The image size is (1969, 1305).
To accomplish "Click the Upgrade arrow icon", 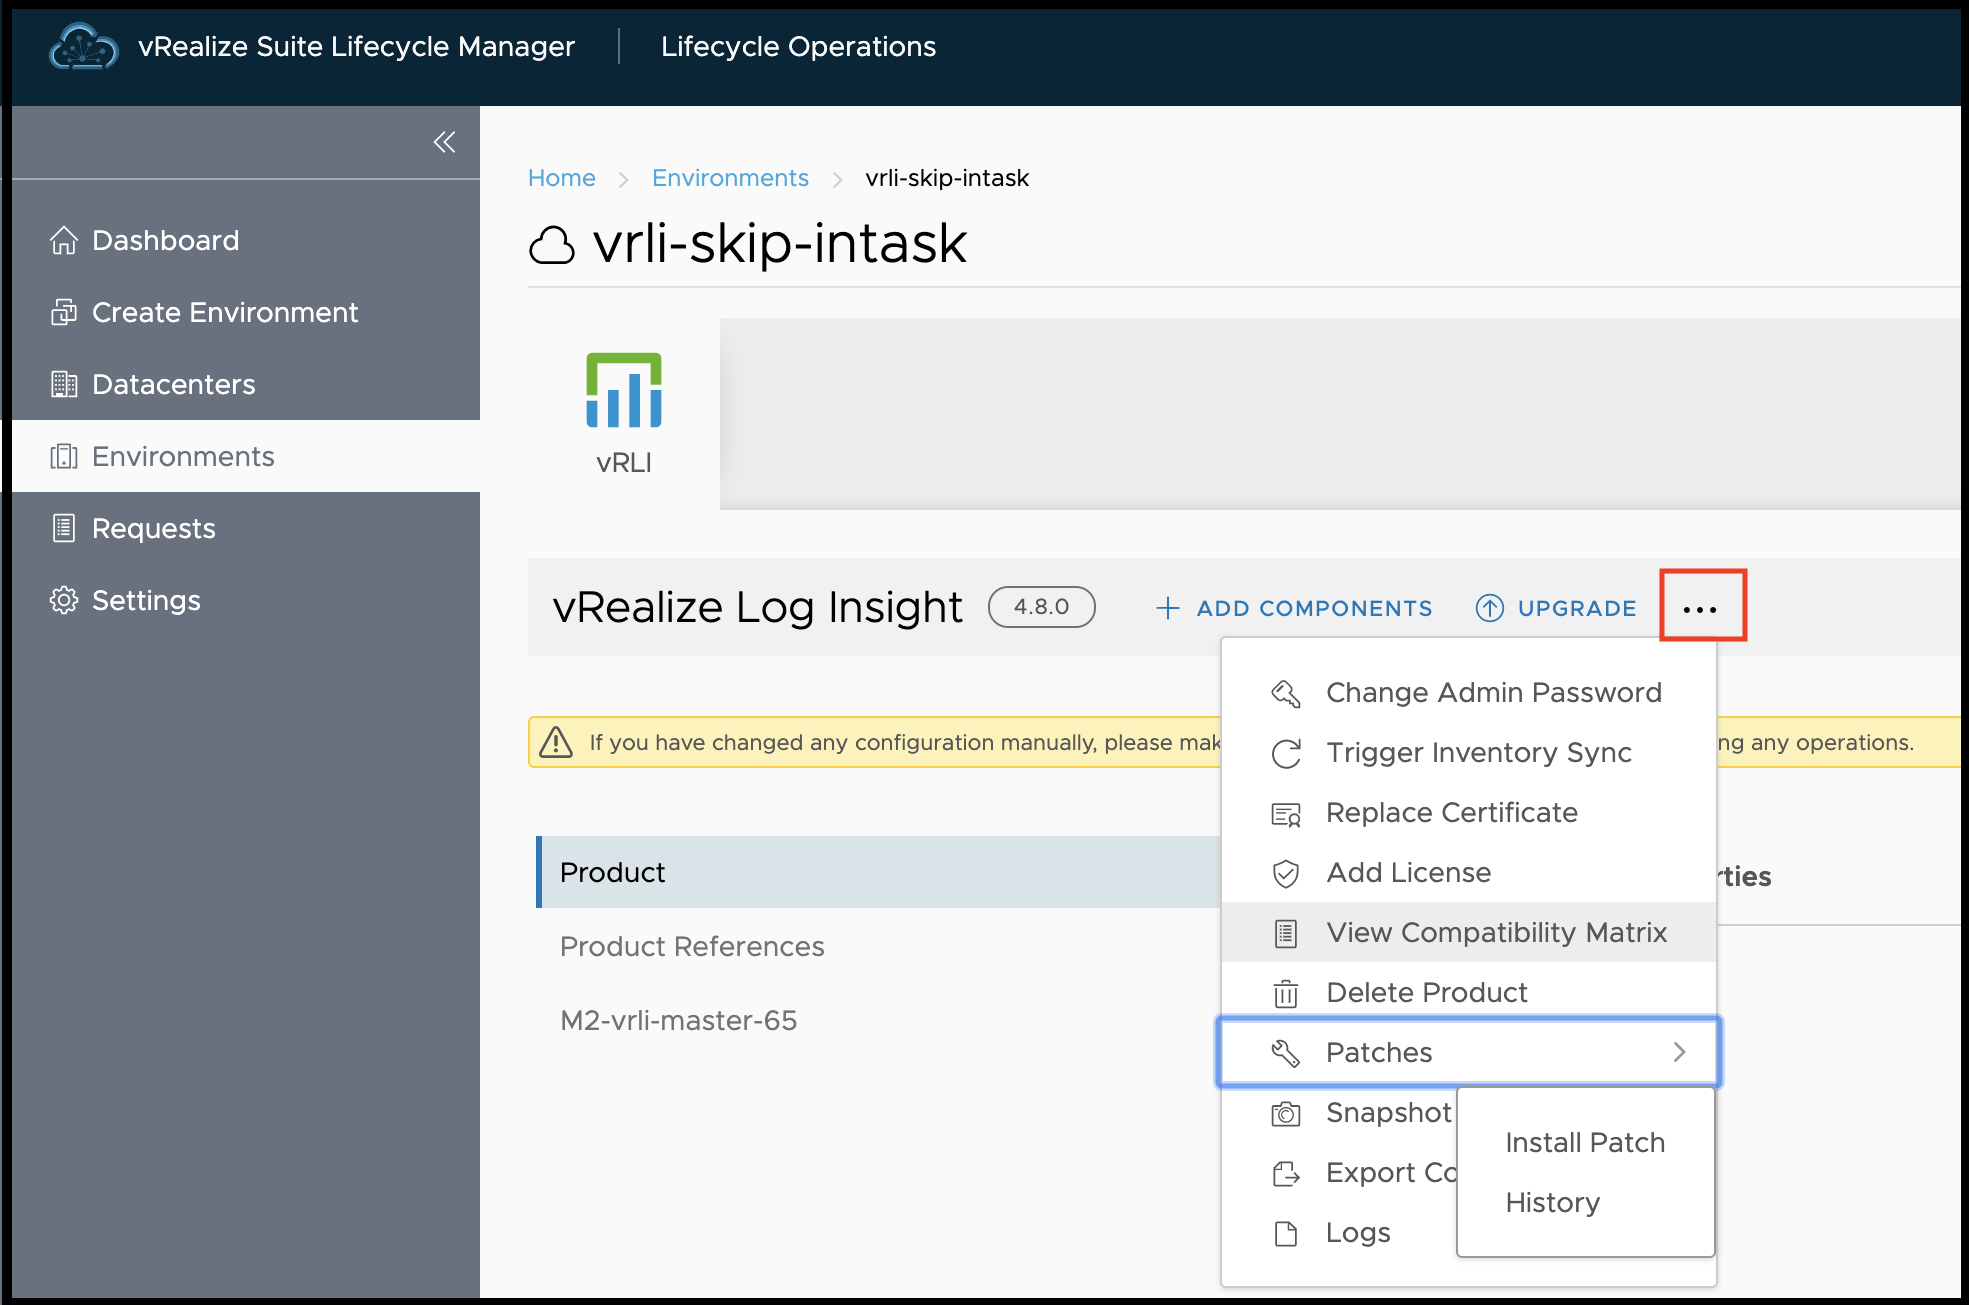I will point(1489,608).
